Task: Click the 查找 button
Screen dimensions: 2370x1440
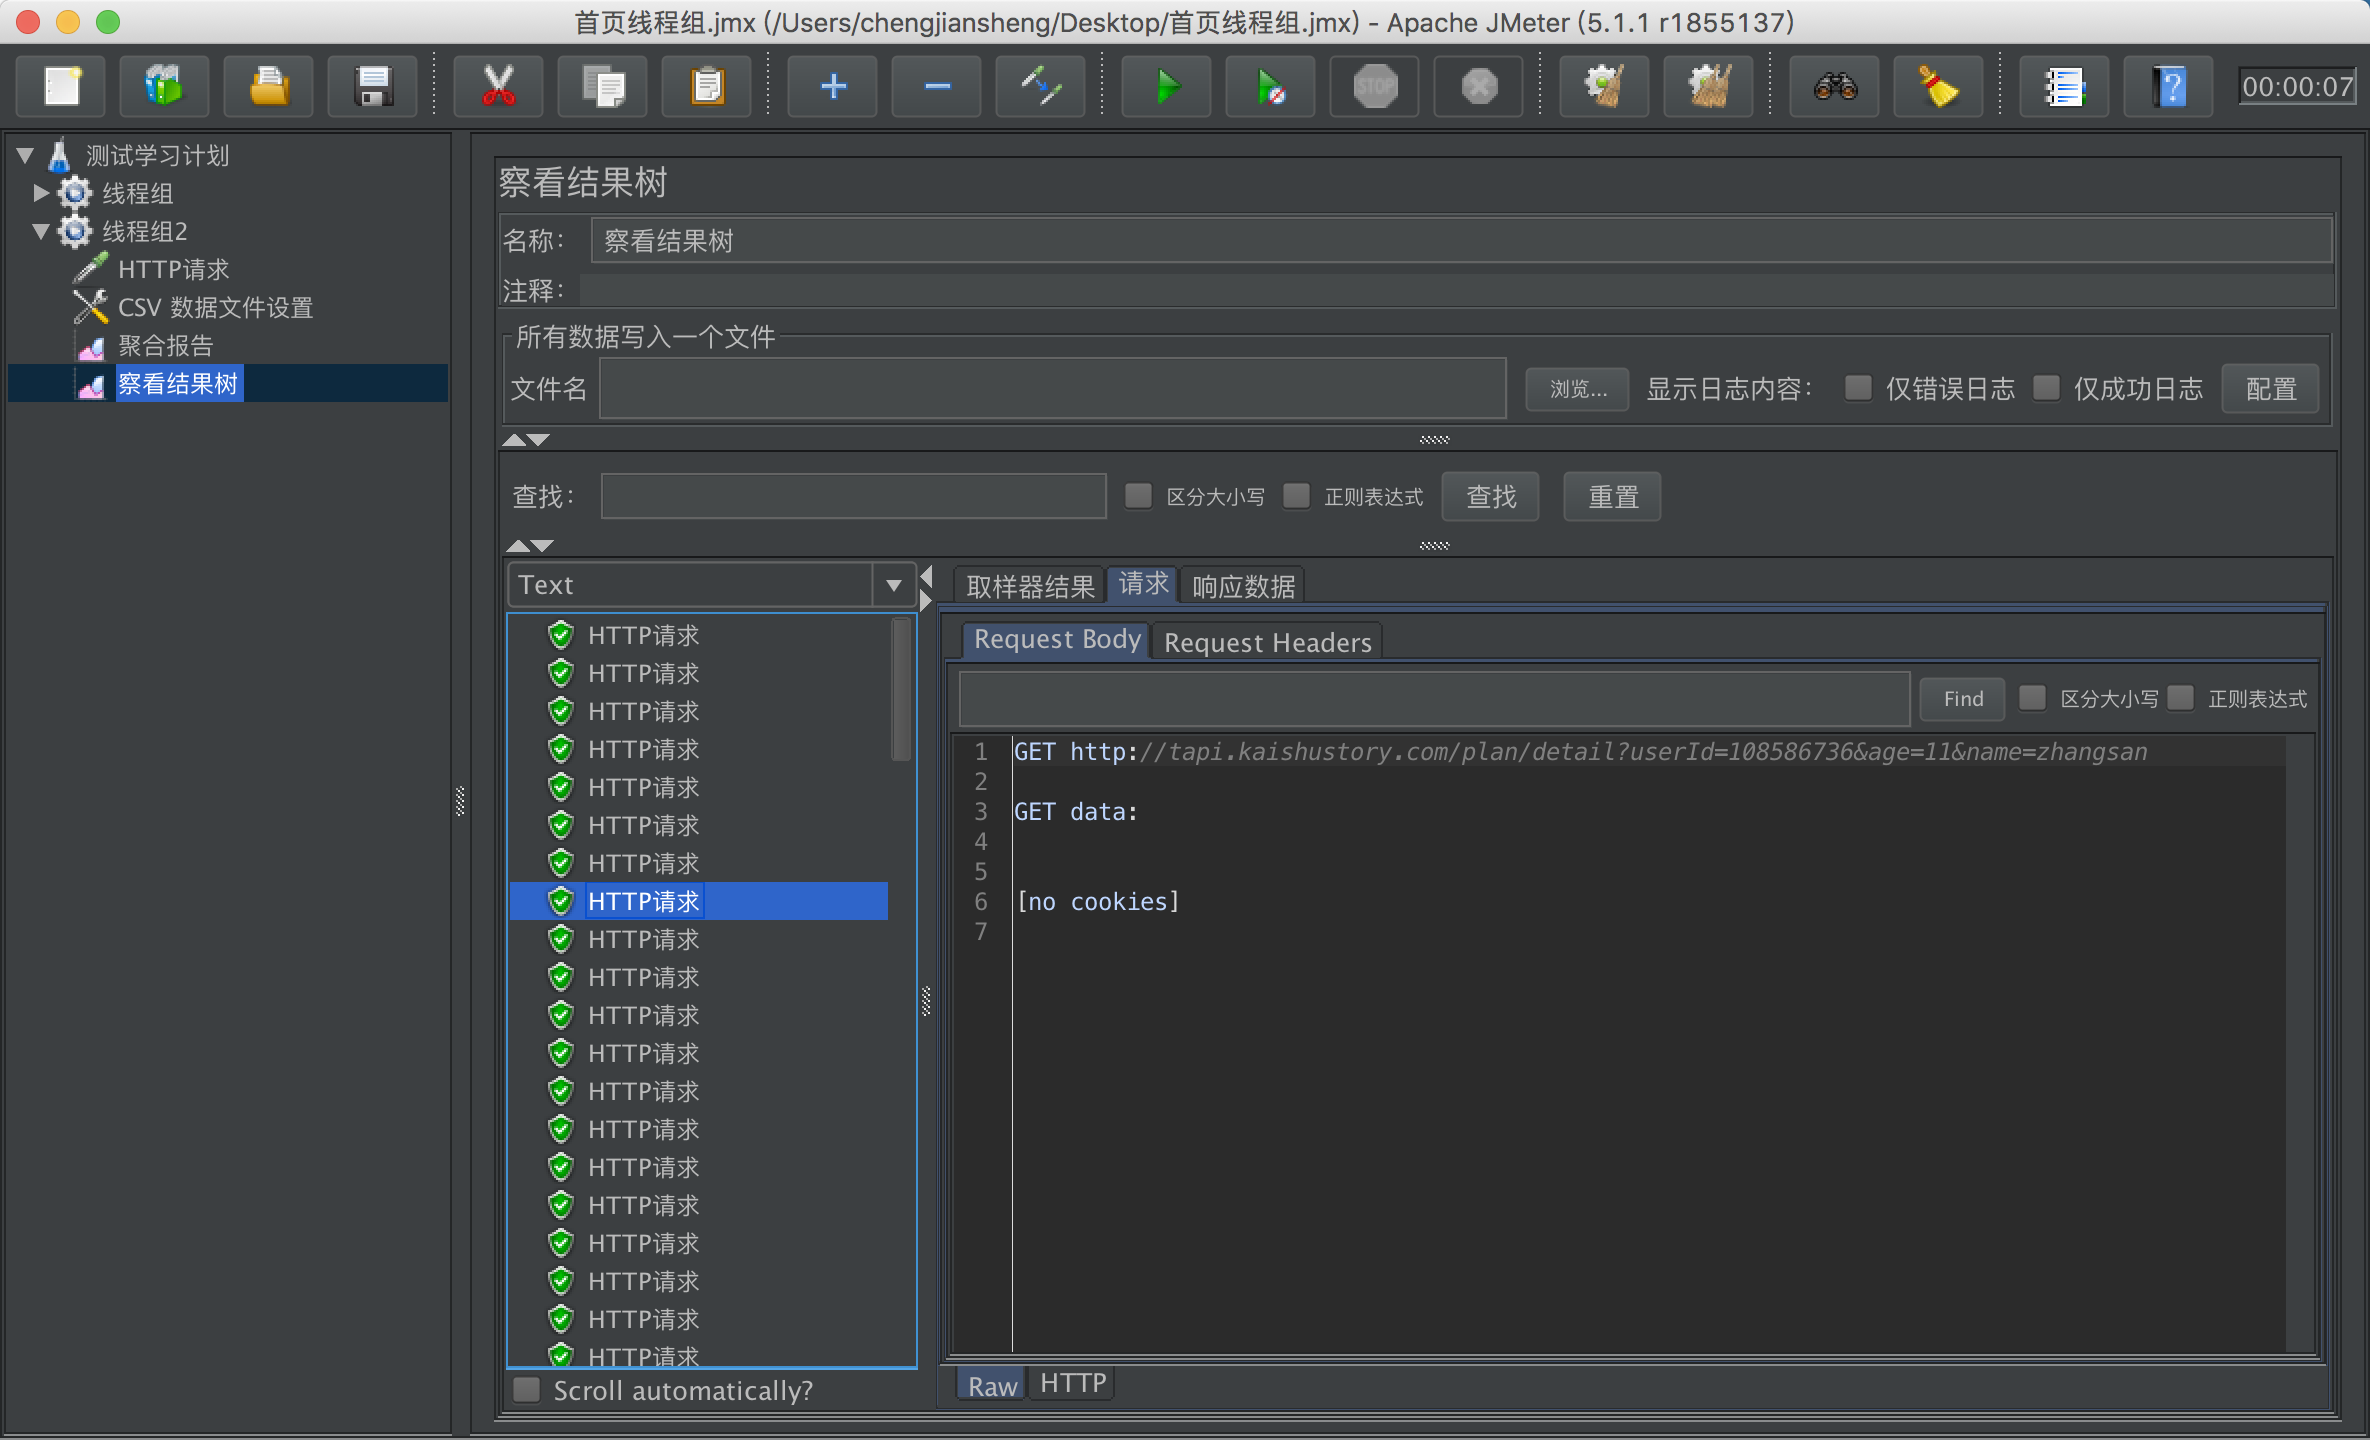Action: pos(1490,497)
